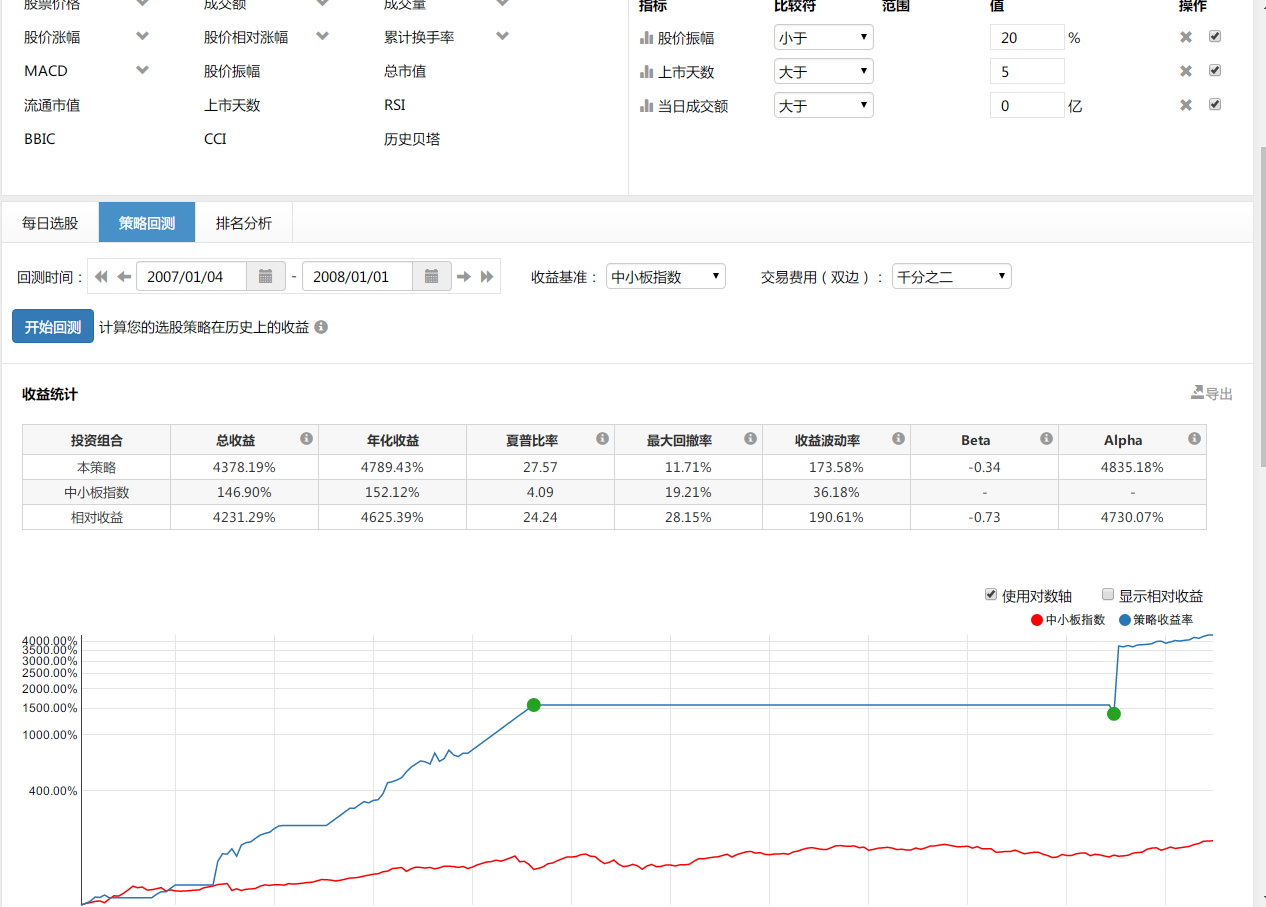Jump back with the double-left rewind arrow

(x=101, y=277)
